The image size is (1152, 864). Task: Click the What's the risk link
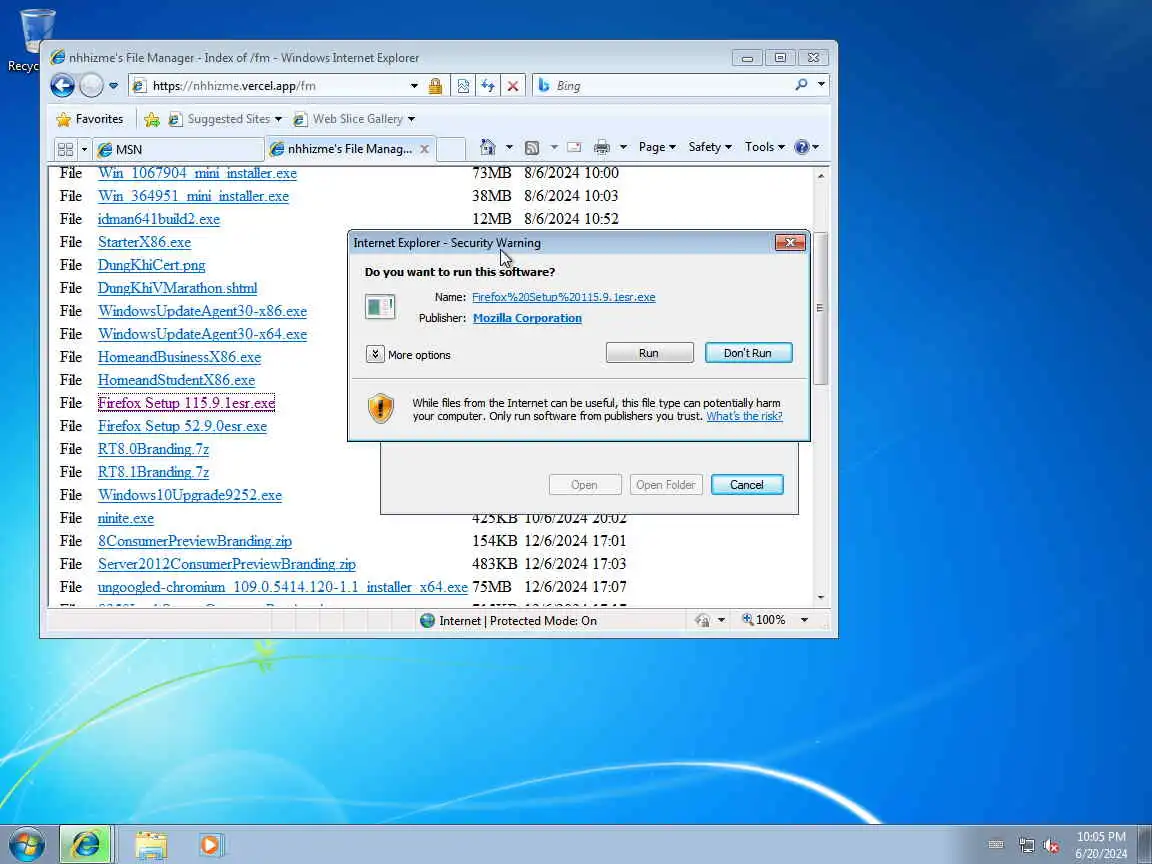click(744, 416)
